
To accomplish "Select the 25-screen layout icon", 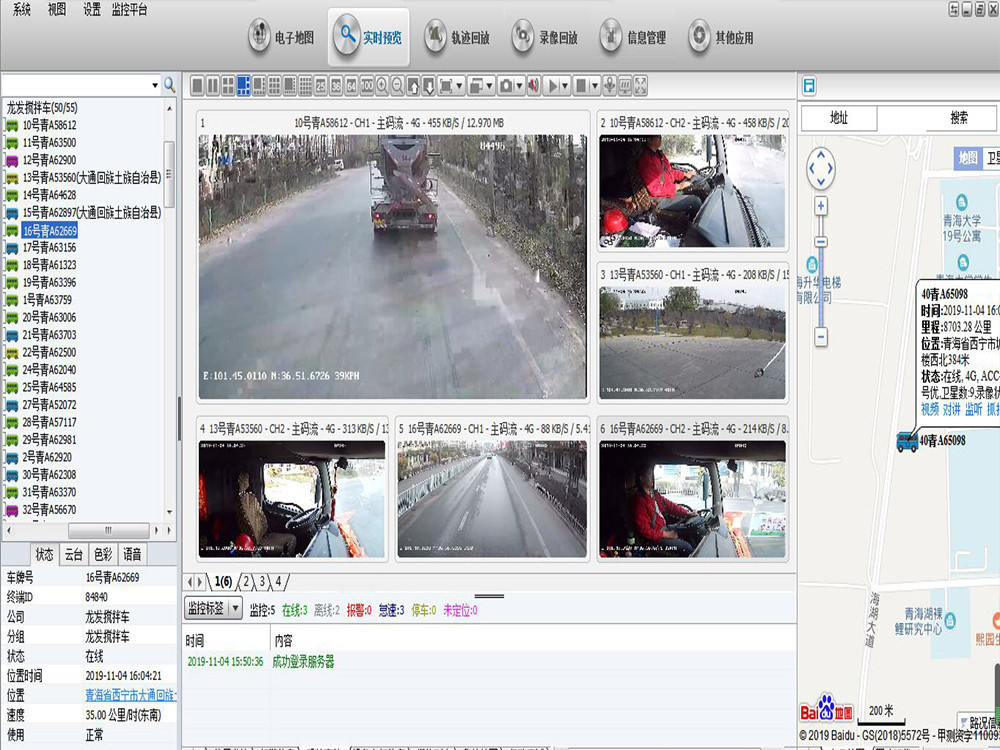I will [x=320, y=87].
